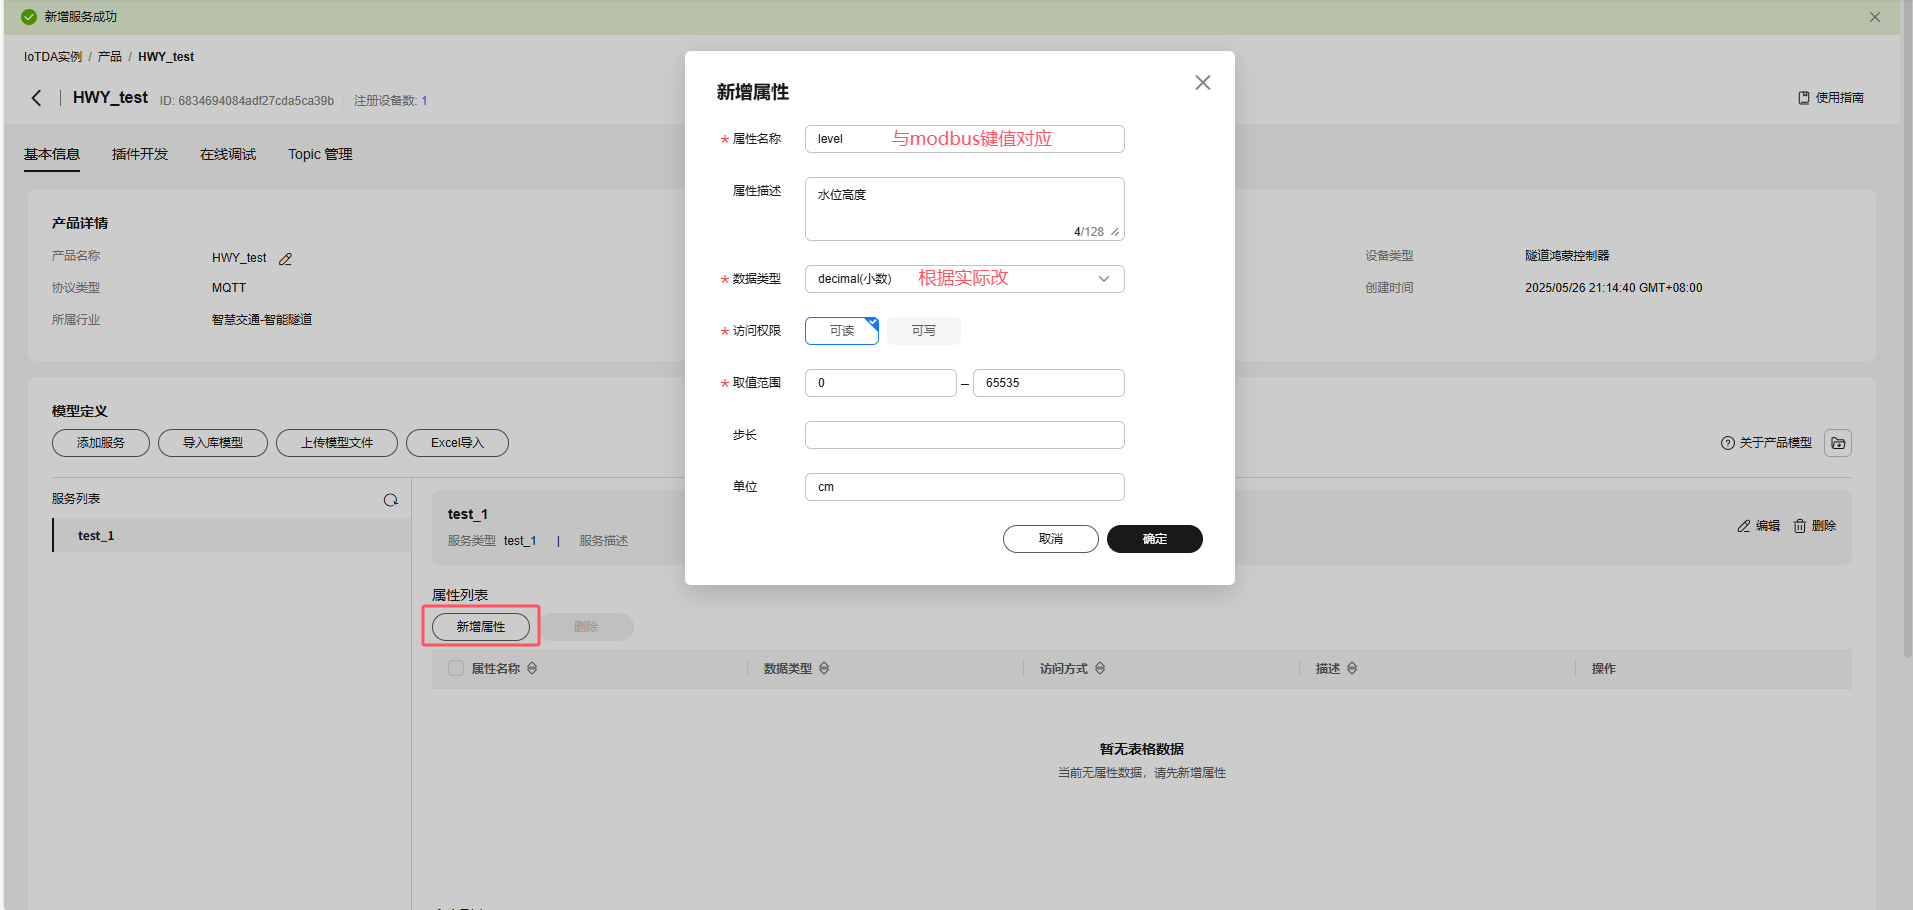This screenshot has width=1913, height=910.
Task: Click the 导入库模型 button
Action: pyautogui.click(x=213, y=443)
